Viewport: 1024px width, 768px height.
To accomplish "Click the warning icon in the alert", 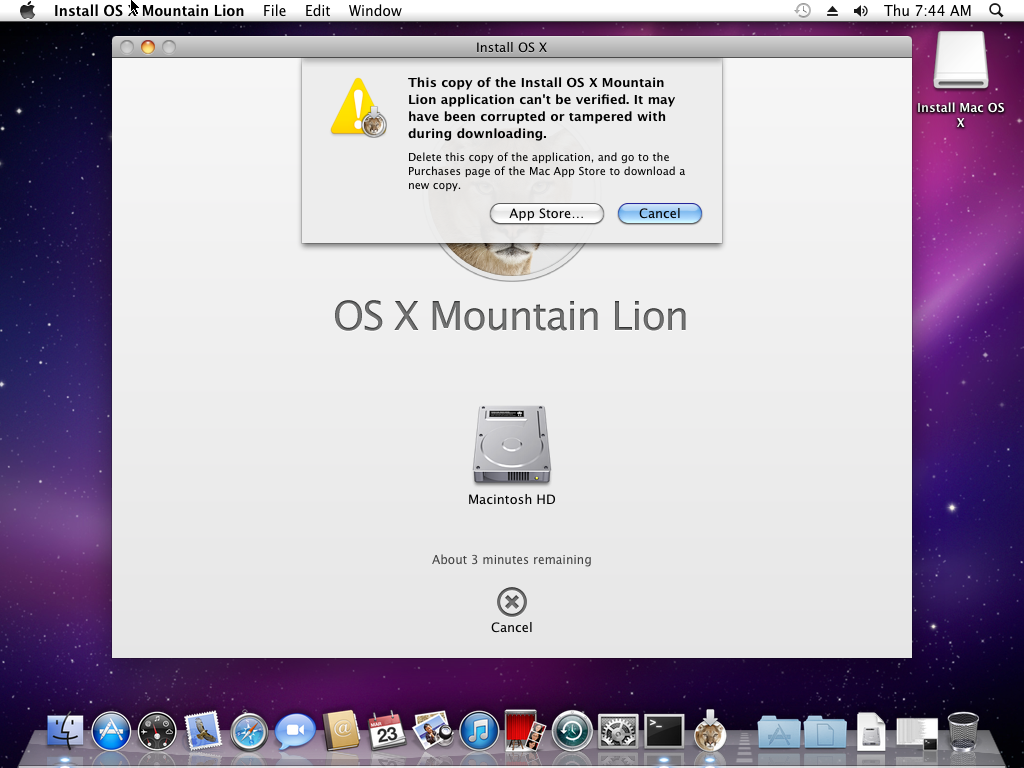I will point(359,107).
